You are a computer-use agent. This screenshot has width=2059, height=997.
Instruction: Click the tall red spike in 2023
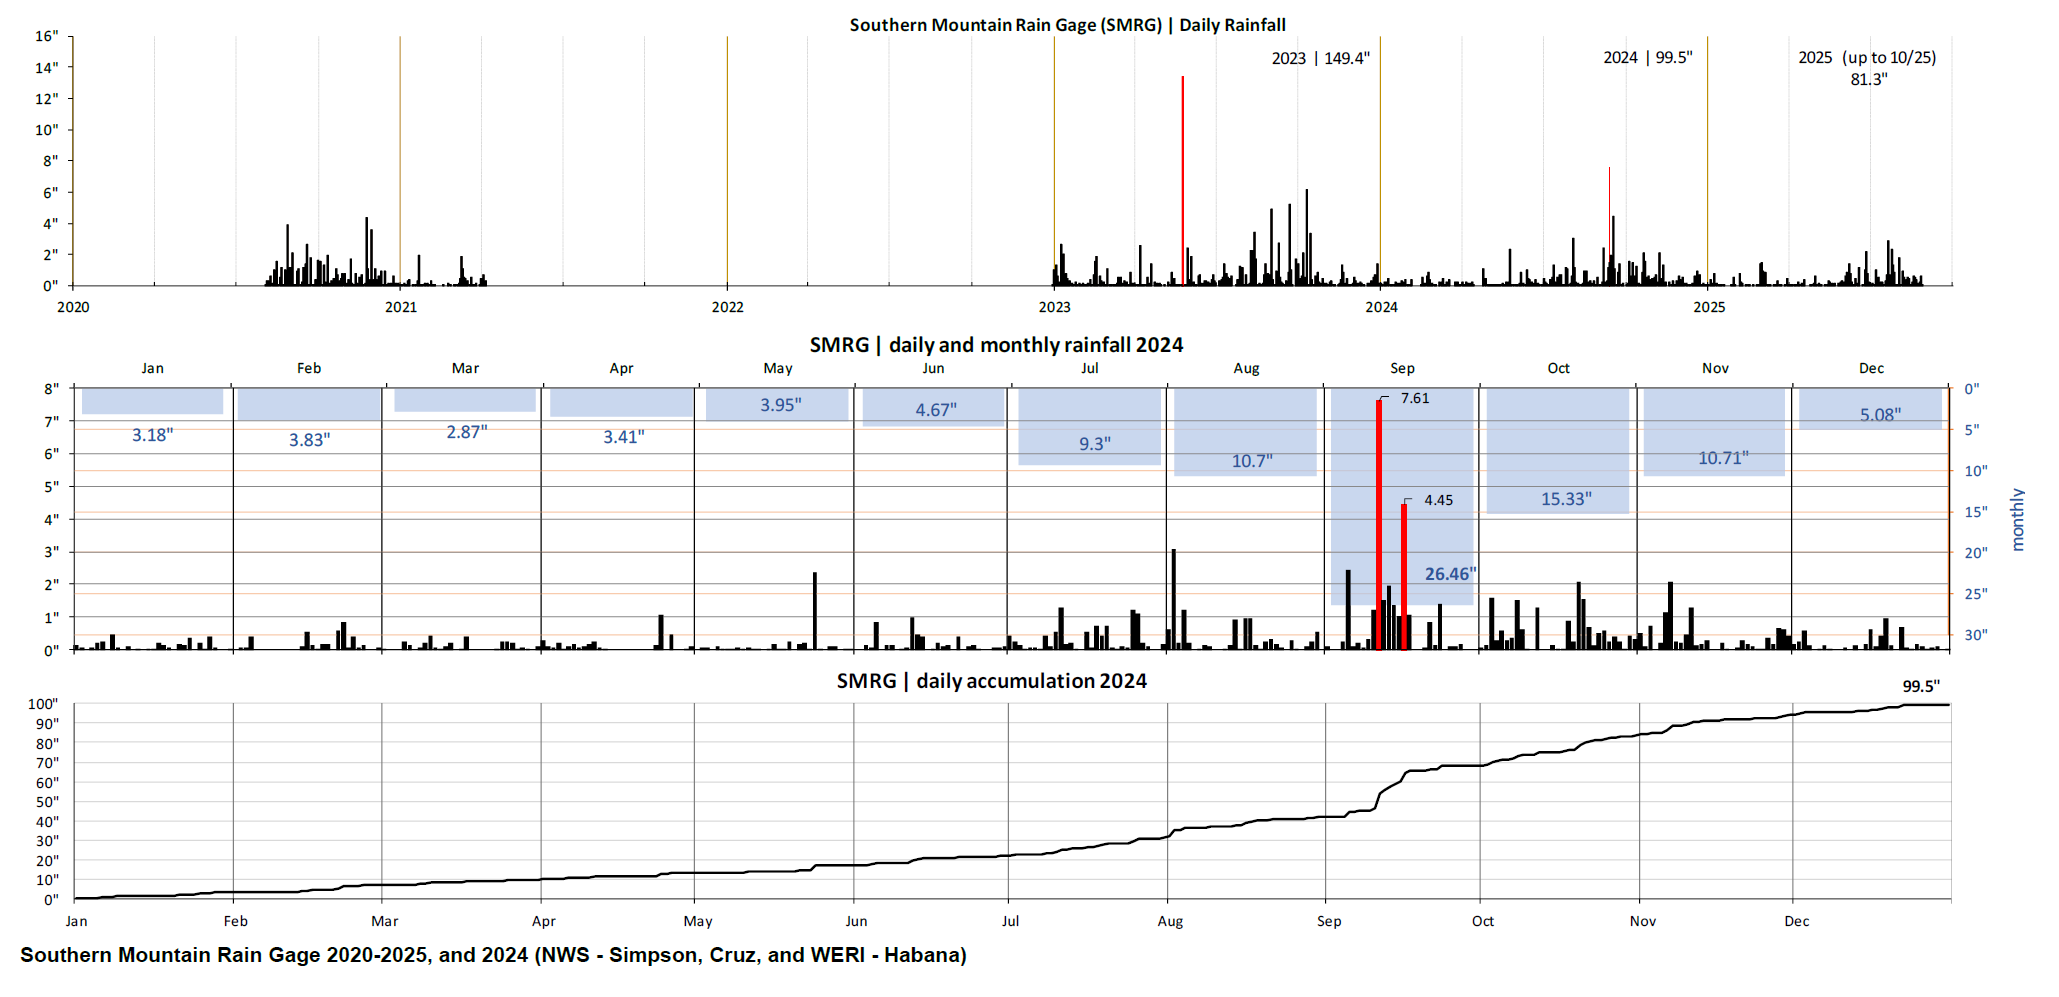[x=1182, y=180]
